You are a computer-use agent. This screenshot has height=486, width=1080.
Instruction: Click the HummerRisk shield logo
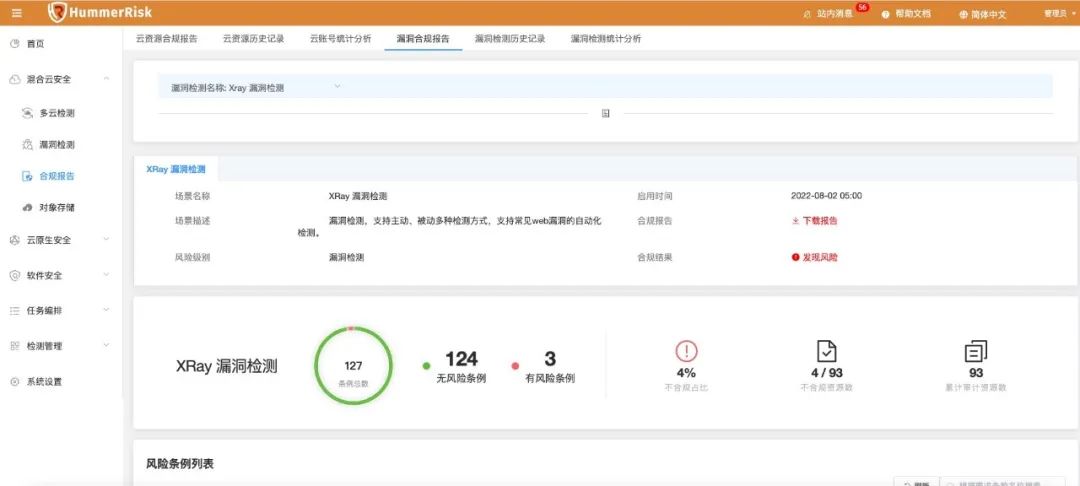click(x=57, y=12)
